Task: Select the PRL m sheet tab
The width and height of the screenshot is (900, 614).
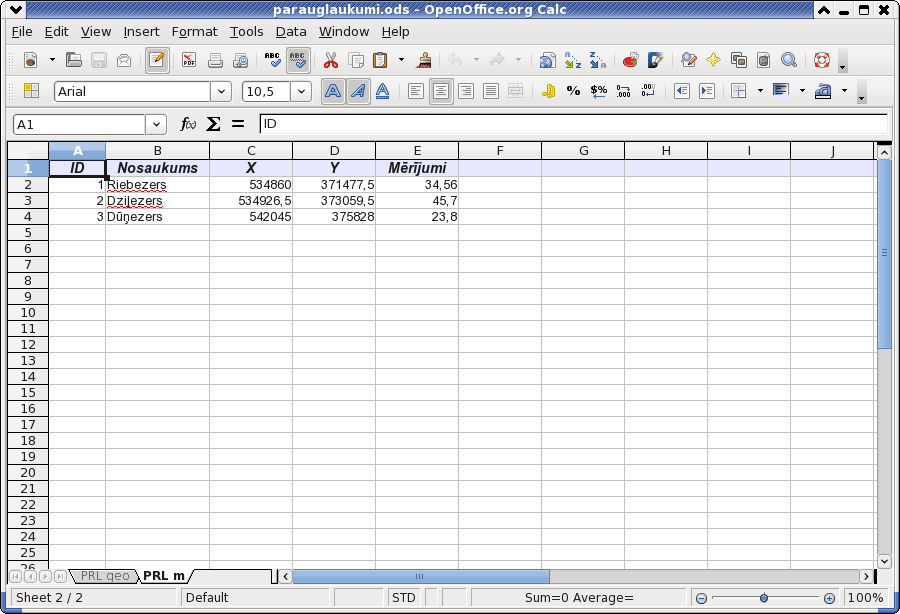Action: coord(164,576)
